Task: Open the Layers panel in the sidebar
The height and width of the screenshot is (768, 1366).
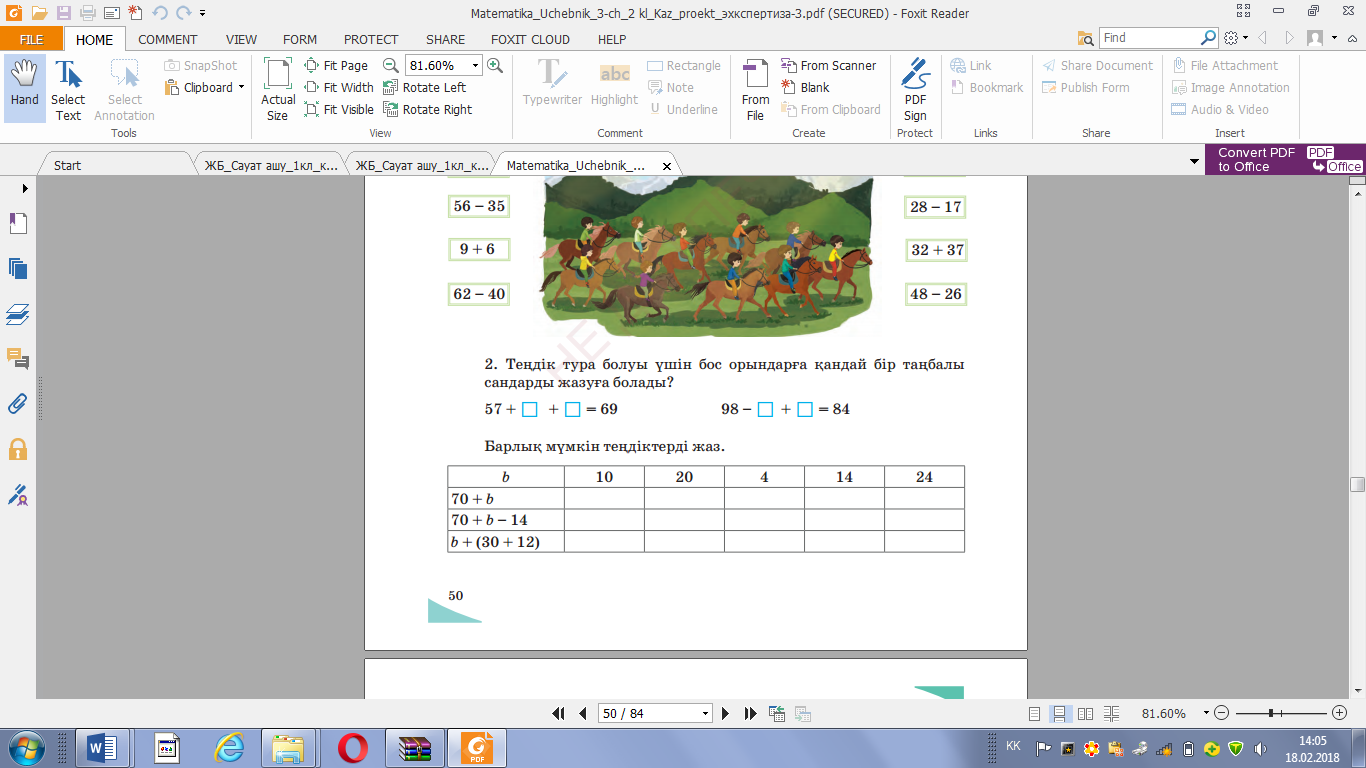Action: coord(18,315)
